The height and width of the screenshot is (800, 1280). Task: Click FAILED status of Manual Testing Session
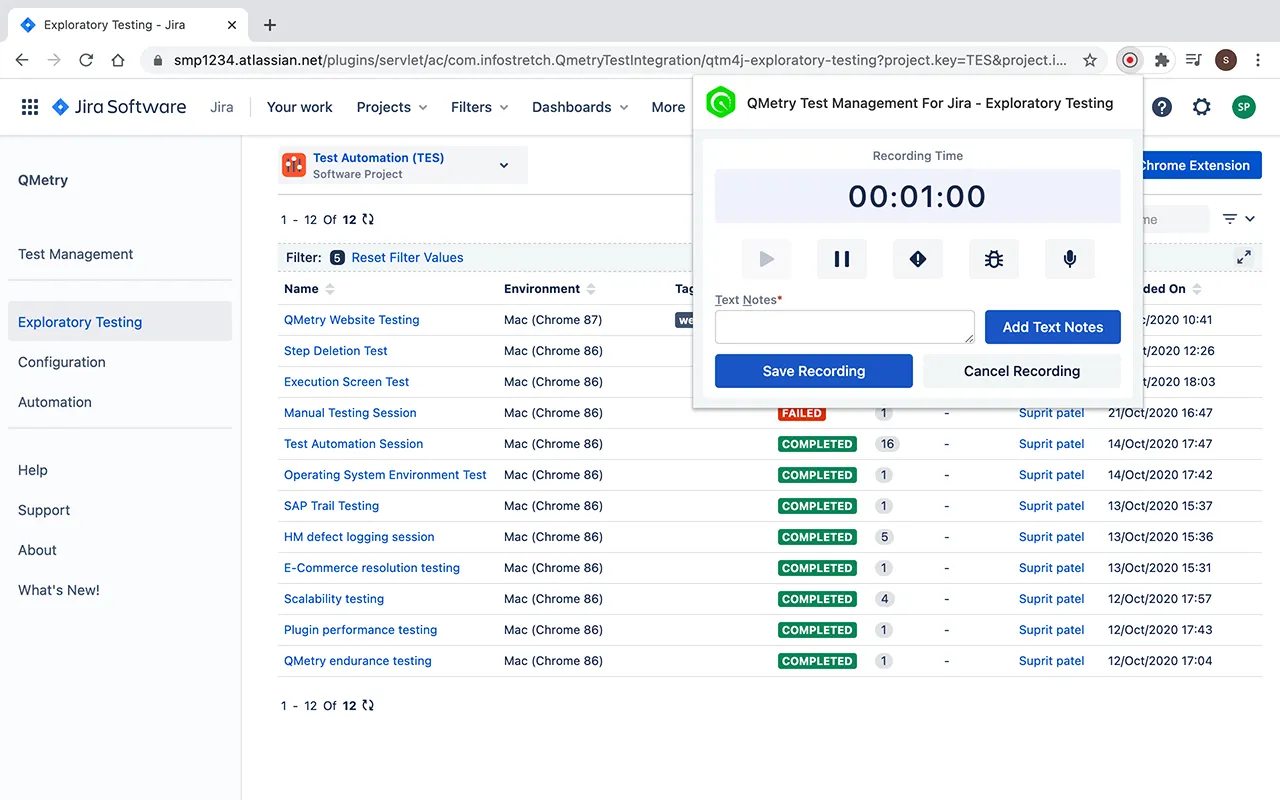click(802, 413)
